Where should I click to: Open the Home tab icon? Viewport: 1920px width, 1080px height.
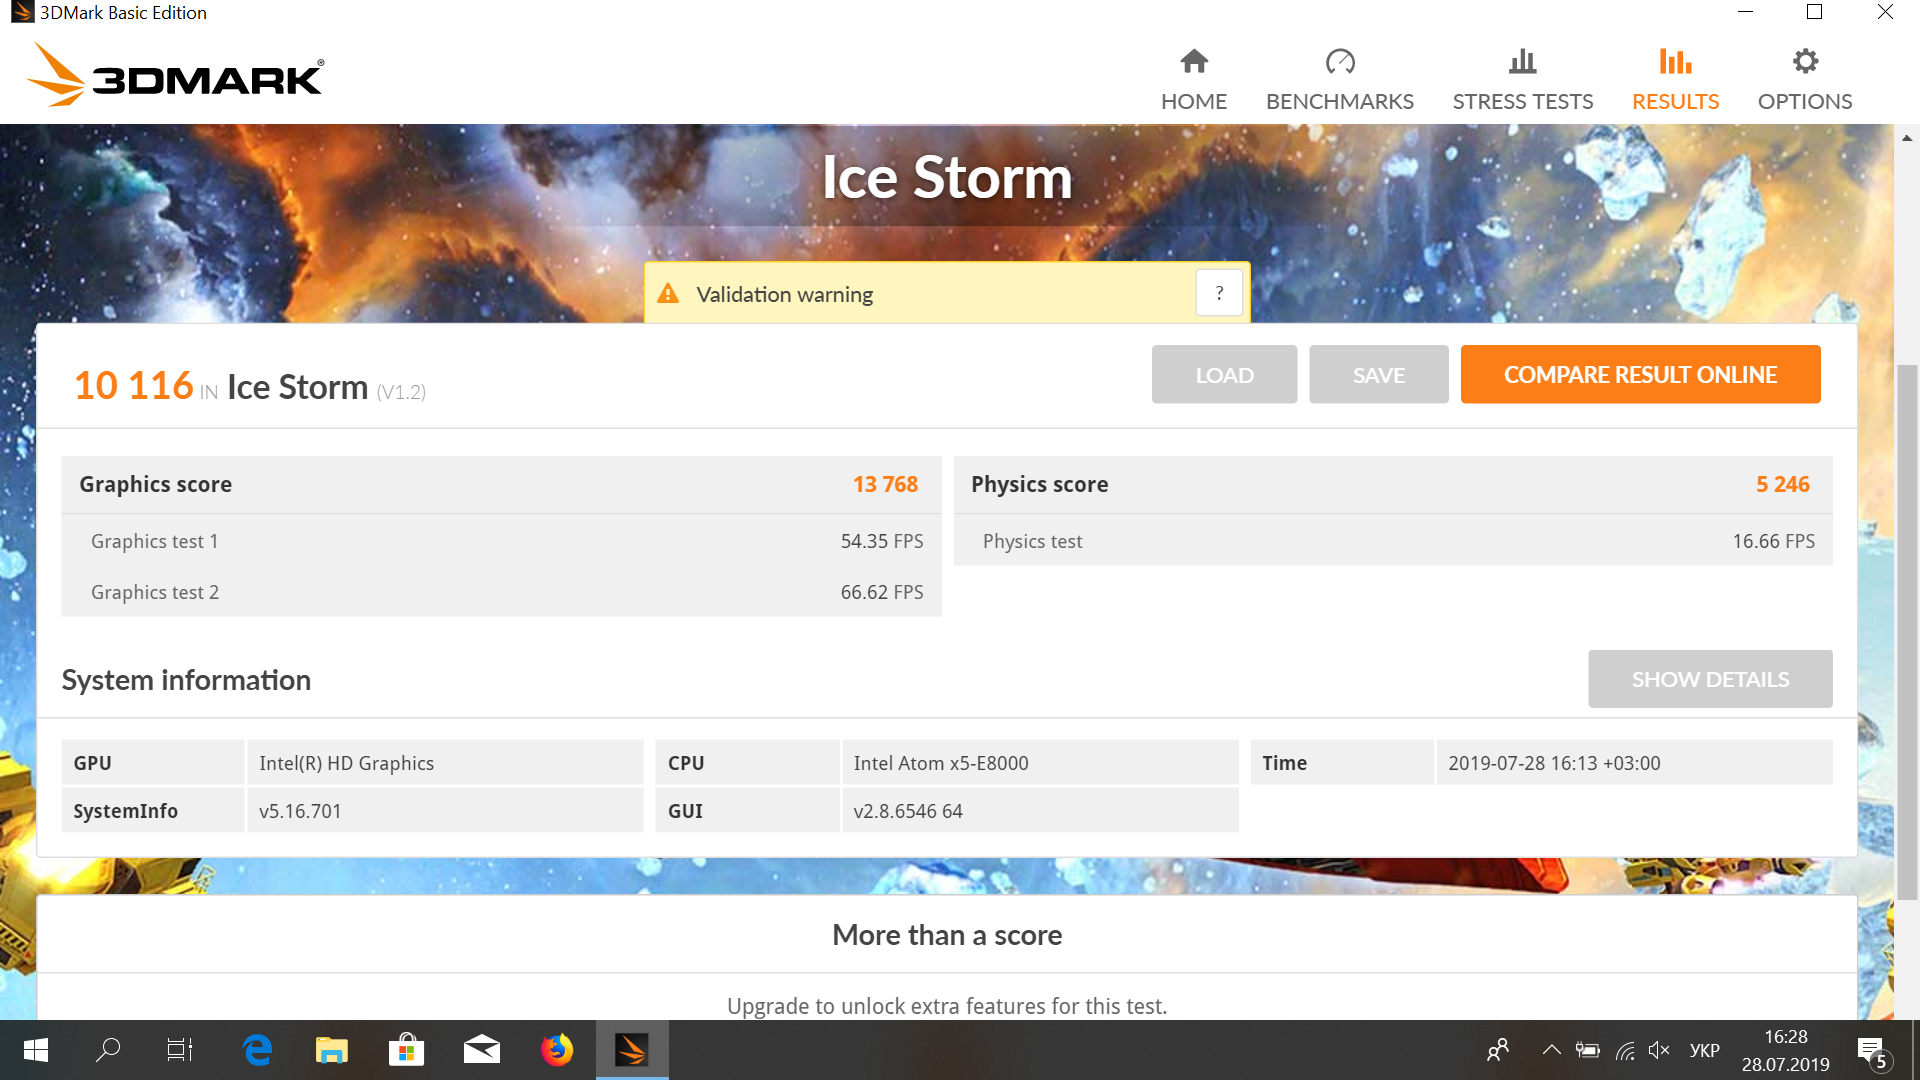tap(1194, 62)
